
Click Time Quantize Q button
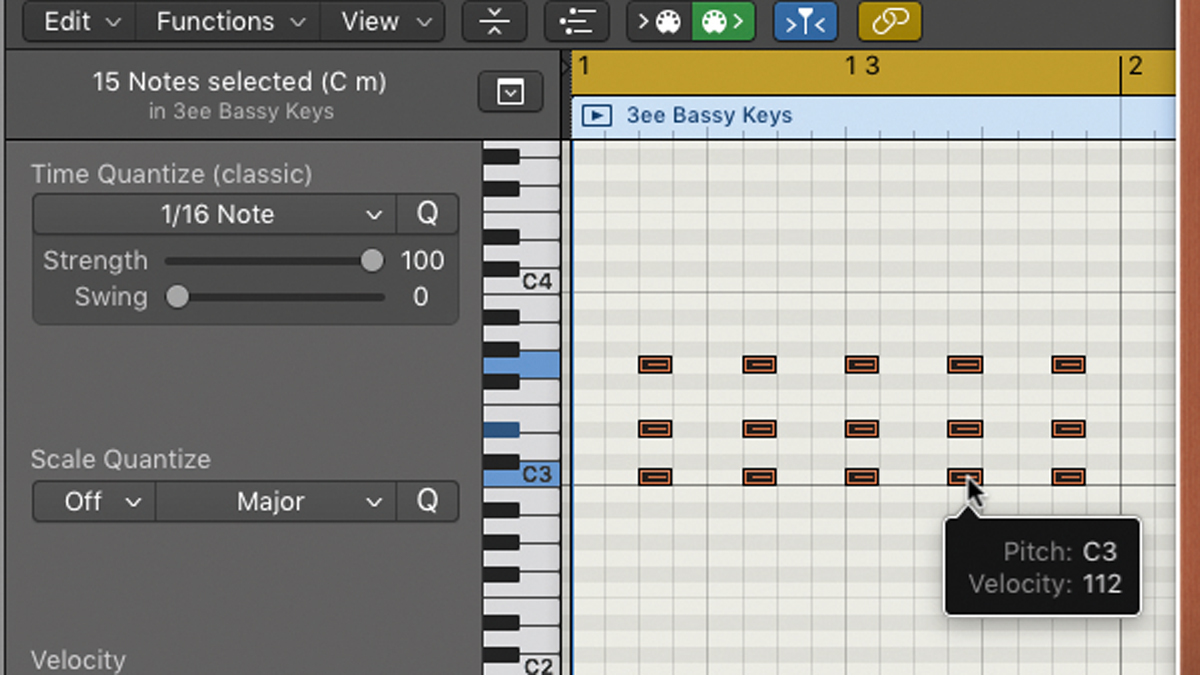coord(427,214)
